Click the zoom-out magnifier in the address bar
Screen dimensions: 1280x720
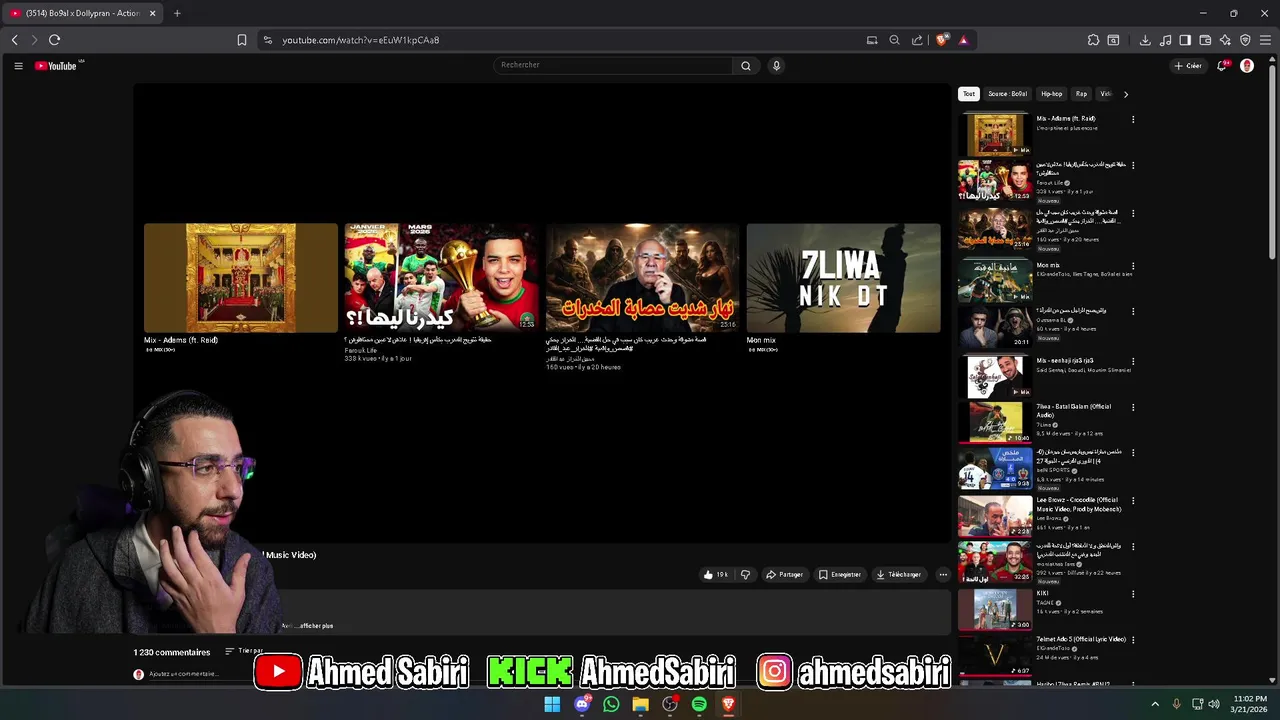coord(894,40)
